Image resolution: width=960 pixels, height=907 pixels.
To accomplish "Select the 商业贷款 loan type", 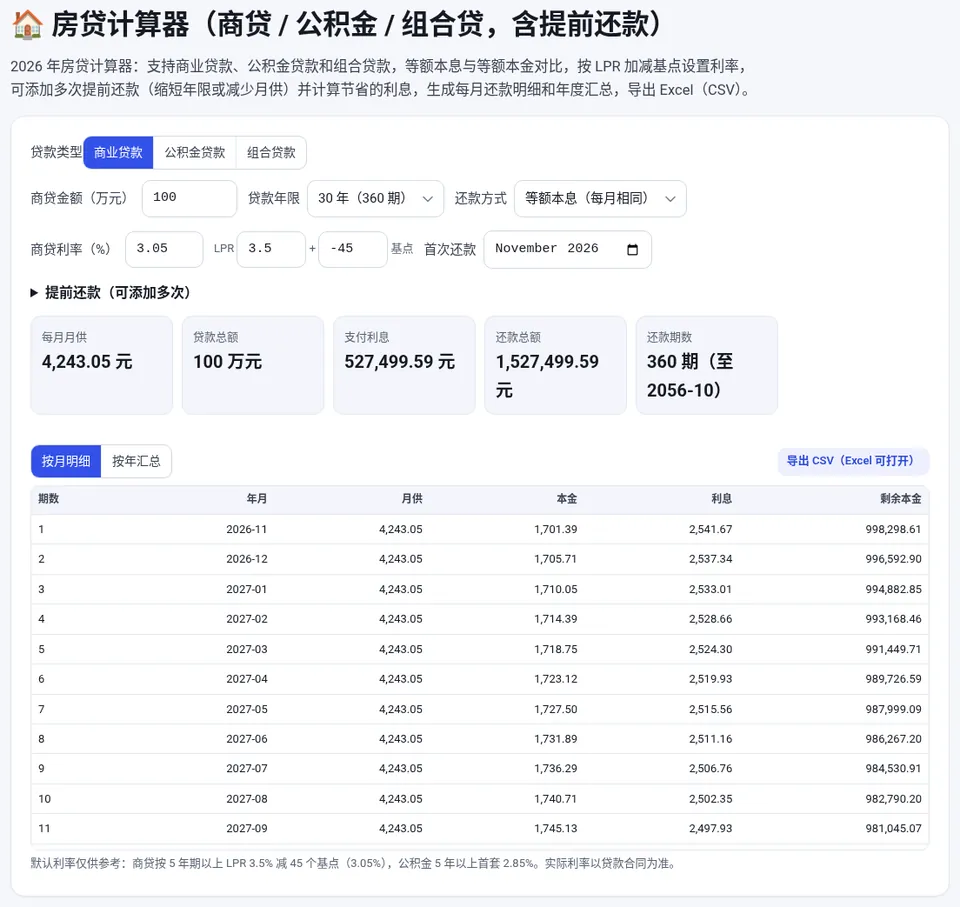I will [118, 152].
